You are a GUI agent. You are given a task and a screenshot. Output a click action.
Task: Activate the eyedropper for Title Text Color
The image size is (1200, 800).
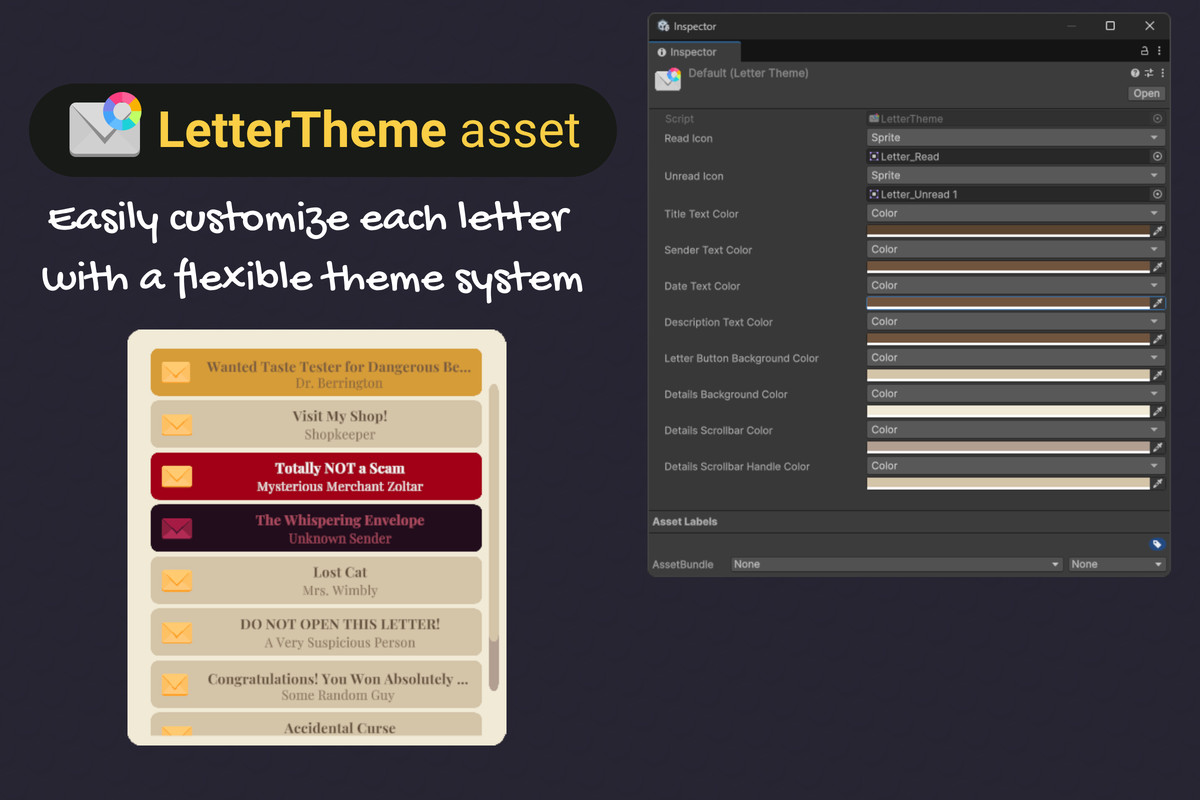[1155, 230]
